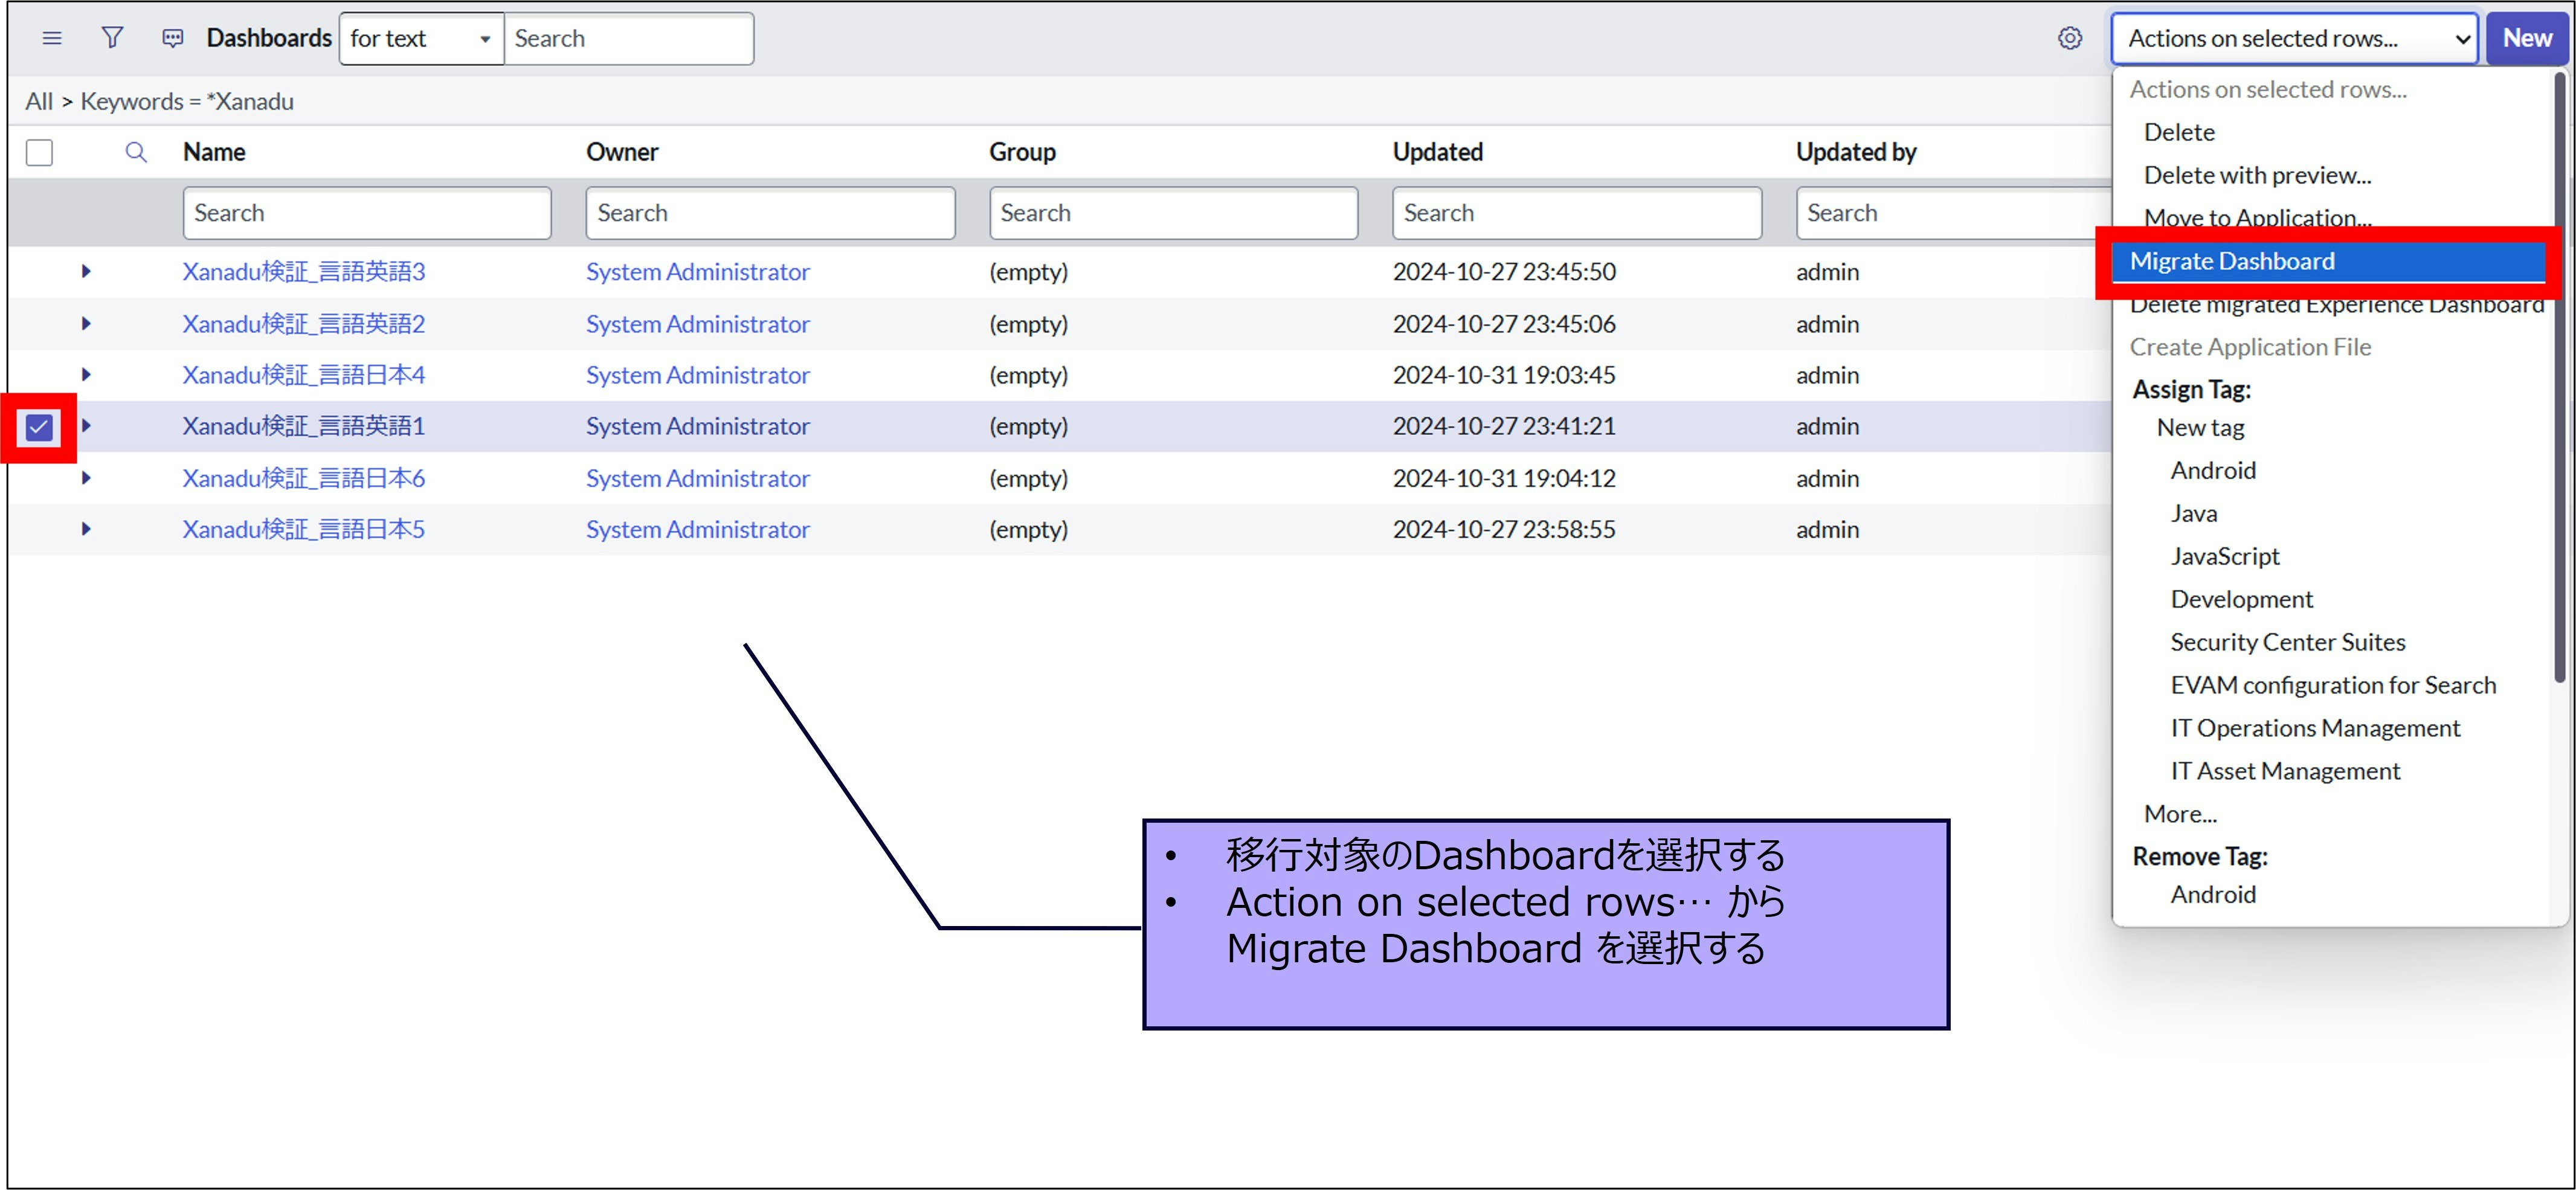Click the New button
Screen dimensions: 2576x1190
2527,38
